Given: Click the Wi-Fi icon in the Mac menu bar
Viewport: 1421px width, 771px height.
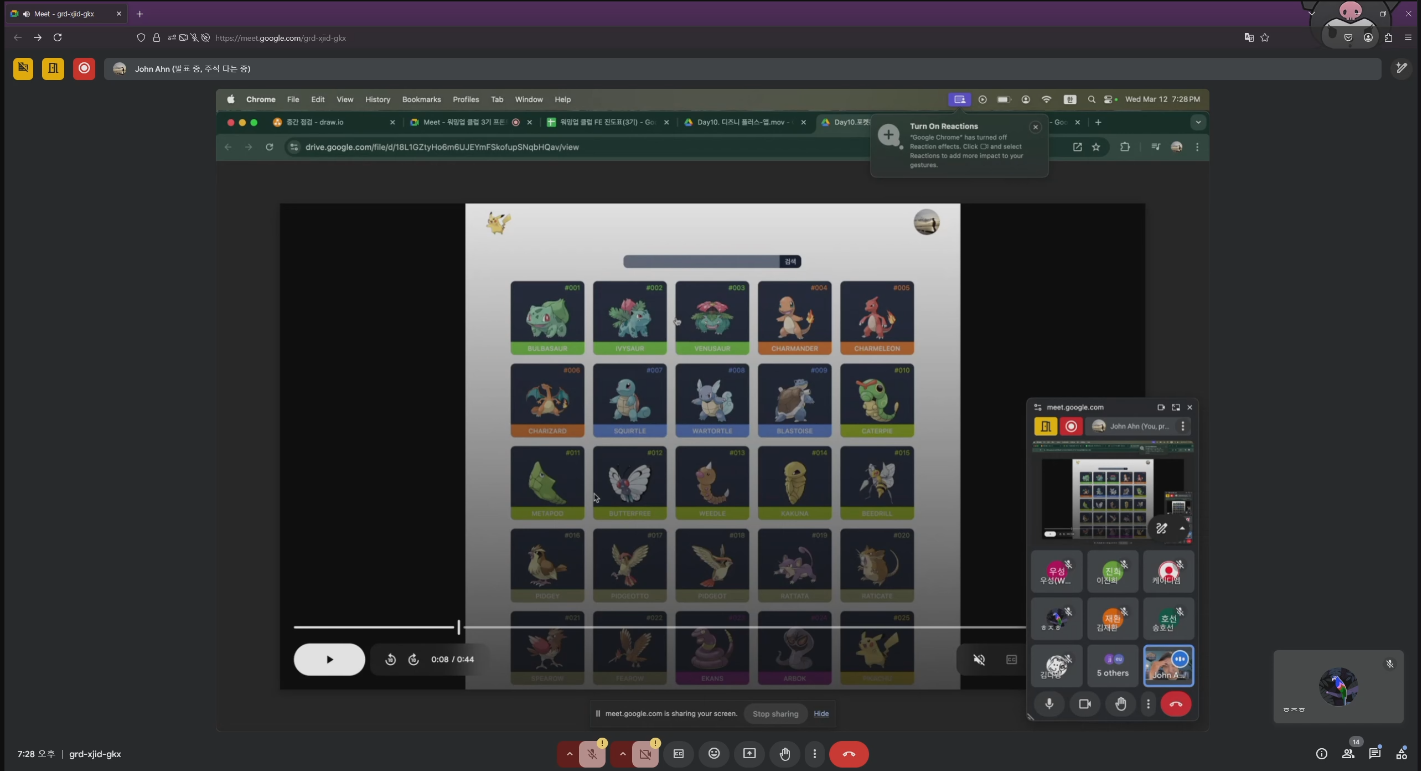Looking at the screenshot, I should tap(1047, 99).
